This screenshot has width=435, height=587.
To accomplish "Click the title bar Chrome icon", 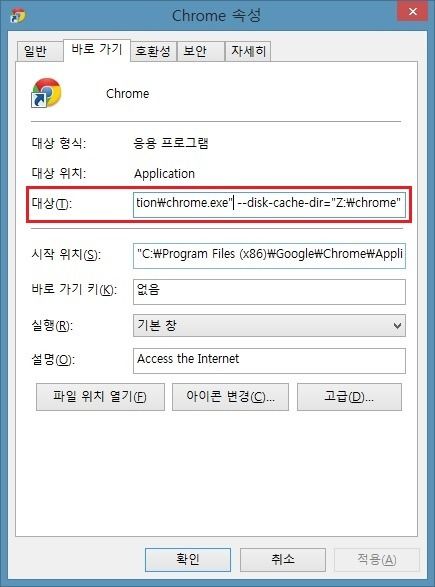I will 18,15.
